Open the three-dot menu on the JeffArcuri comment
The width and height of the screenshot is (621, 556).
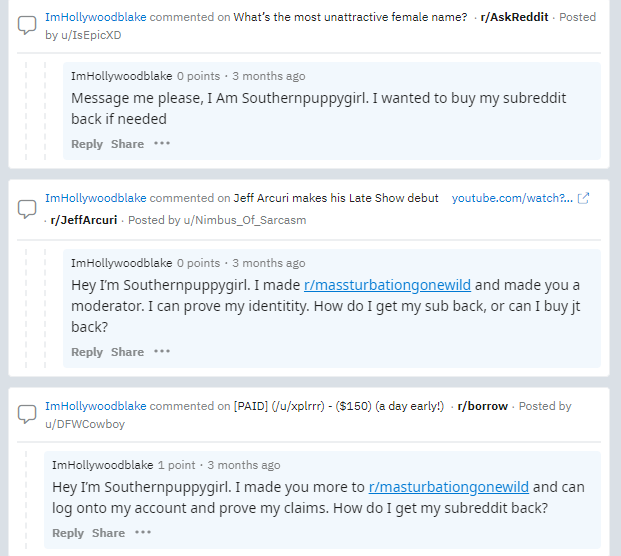[x=162, y=351]
